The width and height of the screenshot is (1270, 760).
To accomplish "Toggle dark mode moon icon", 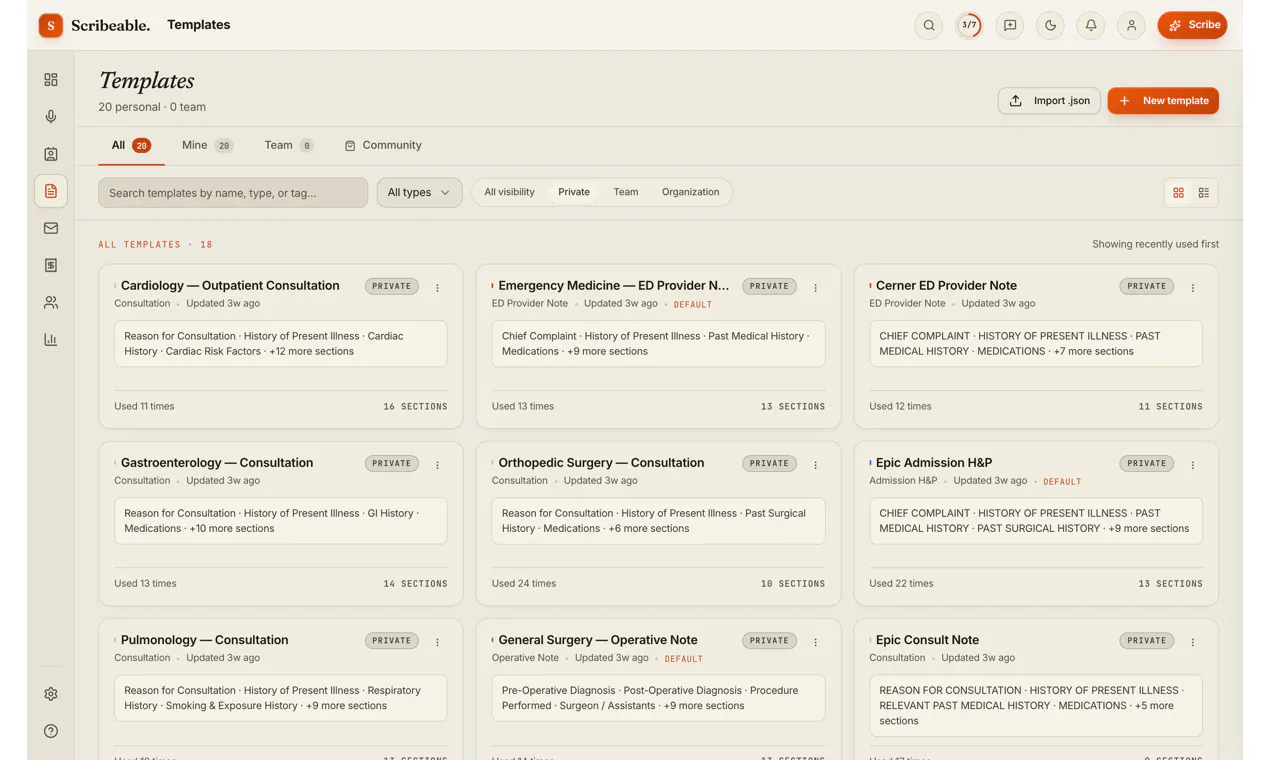I will (1050, 25).
